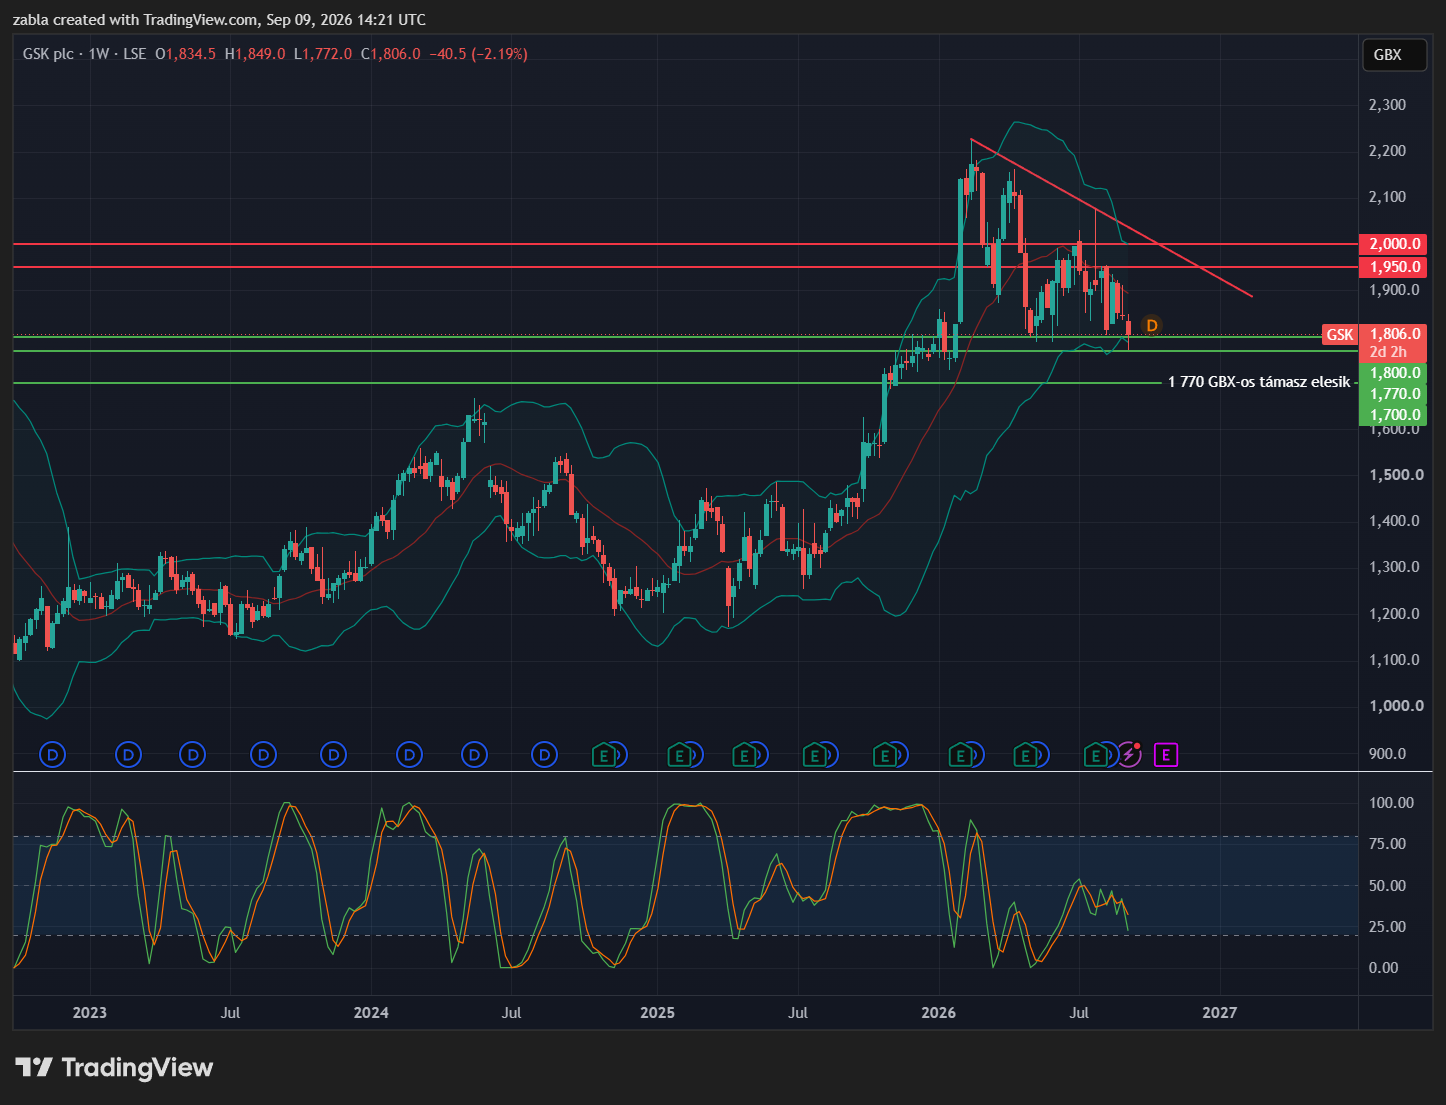Click the 1W interval in the chart legend
This screenshot has width=1446, height=1105.
(x=98, y=54)
